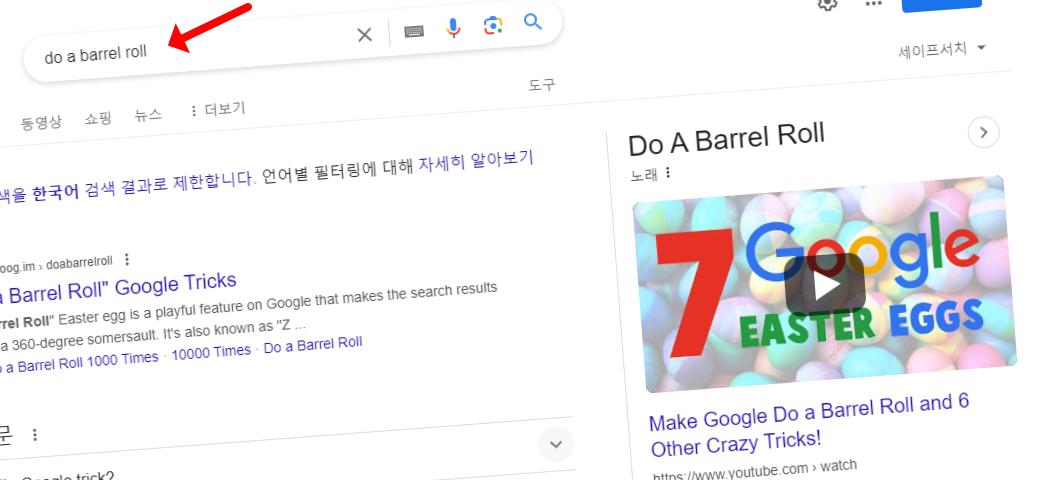Viewport: 1045px width, 480px height.
Task: Open the 세이프서치 dropdown
Action: pyautogui.click(x=942, y=49)
